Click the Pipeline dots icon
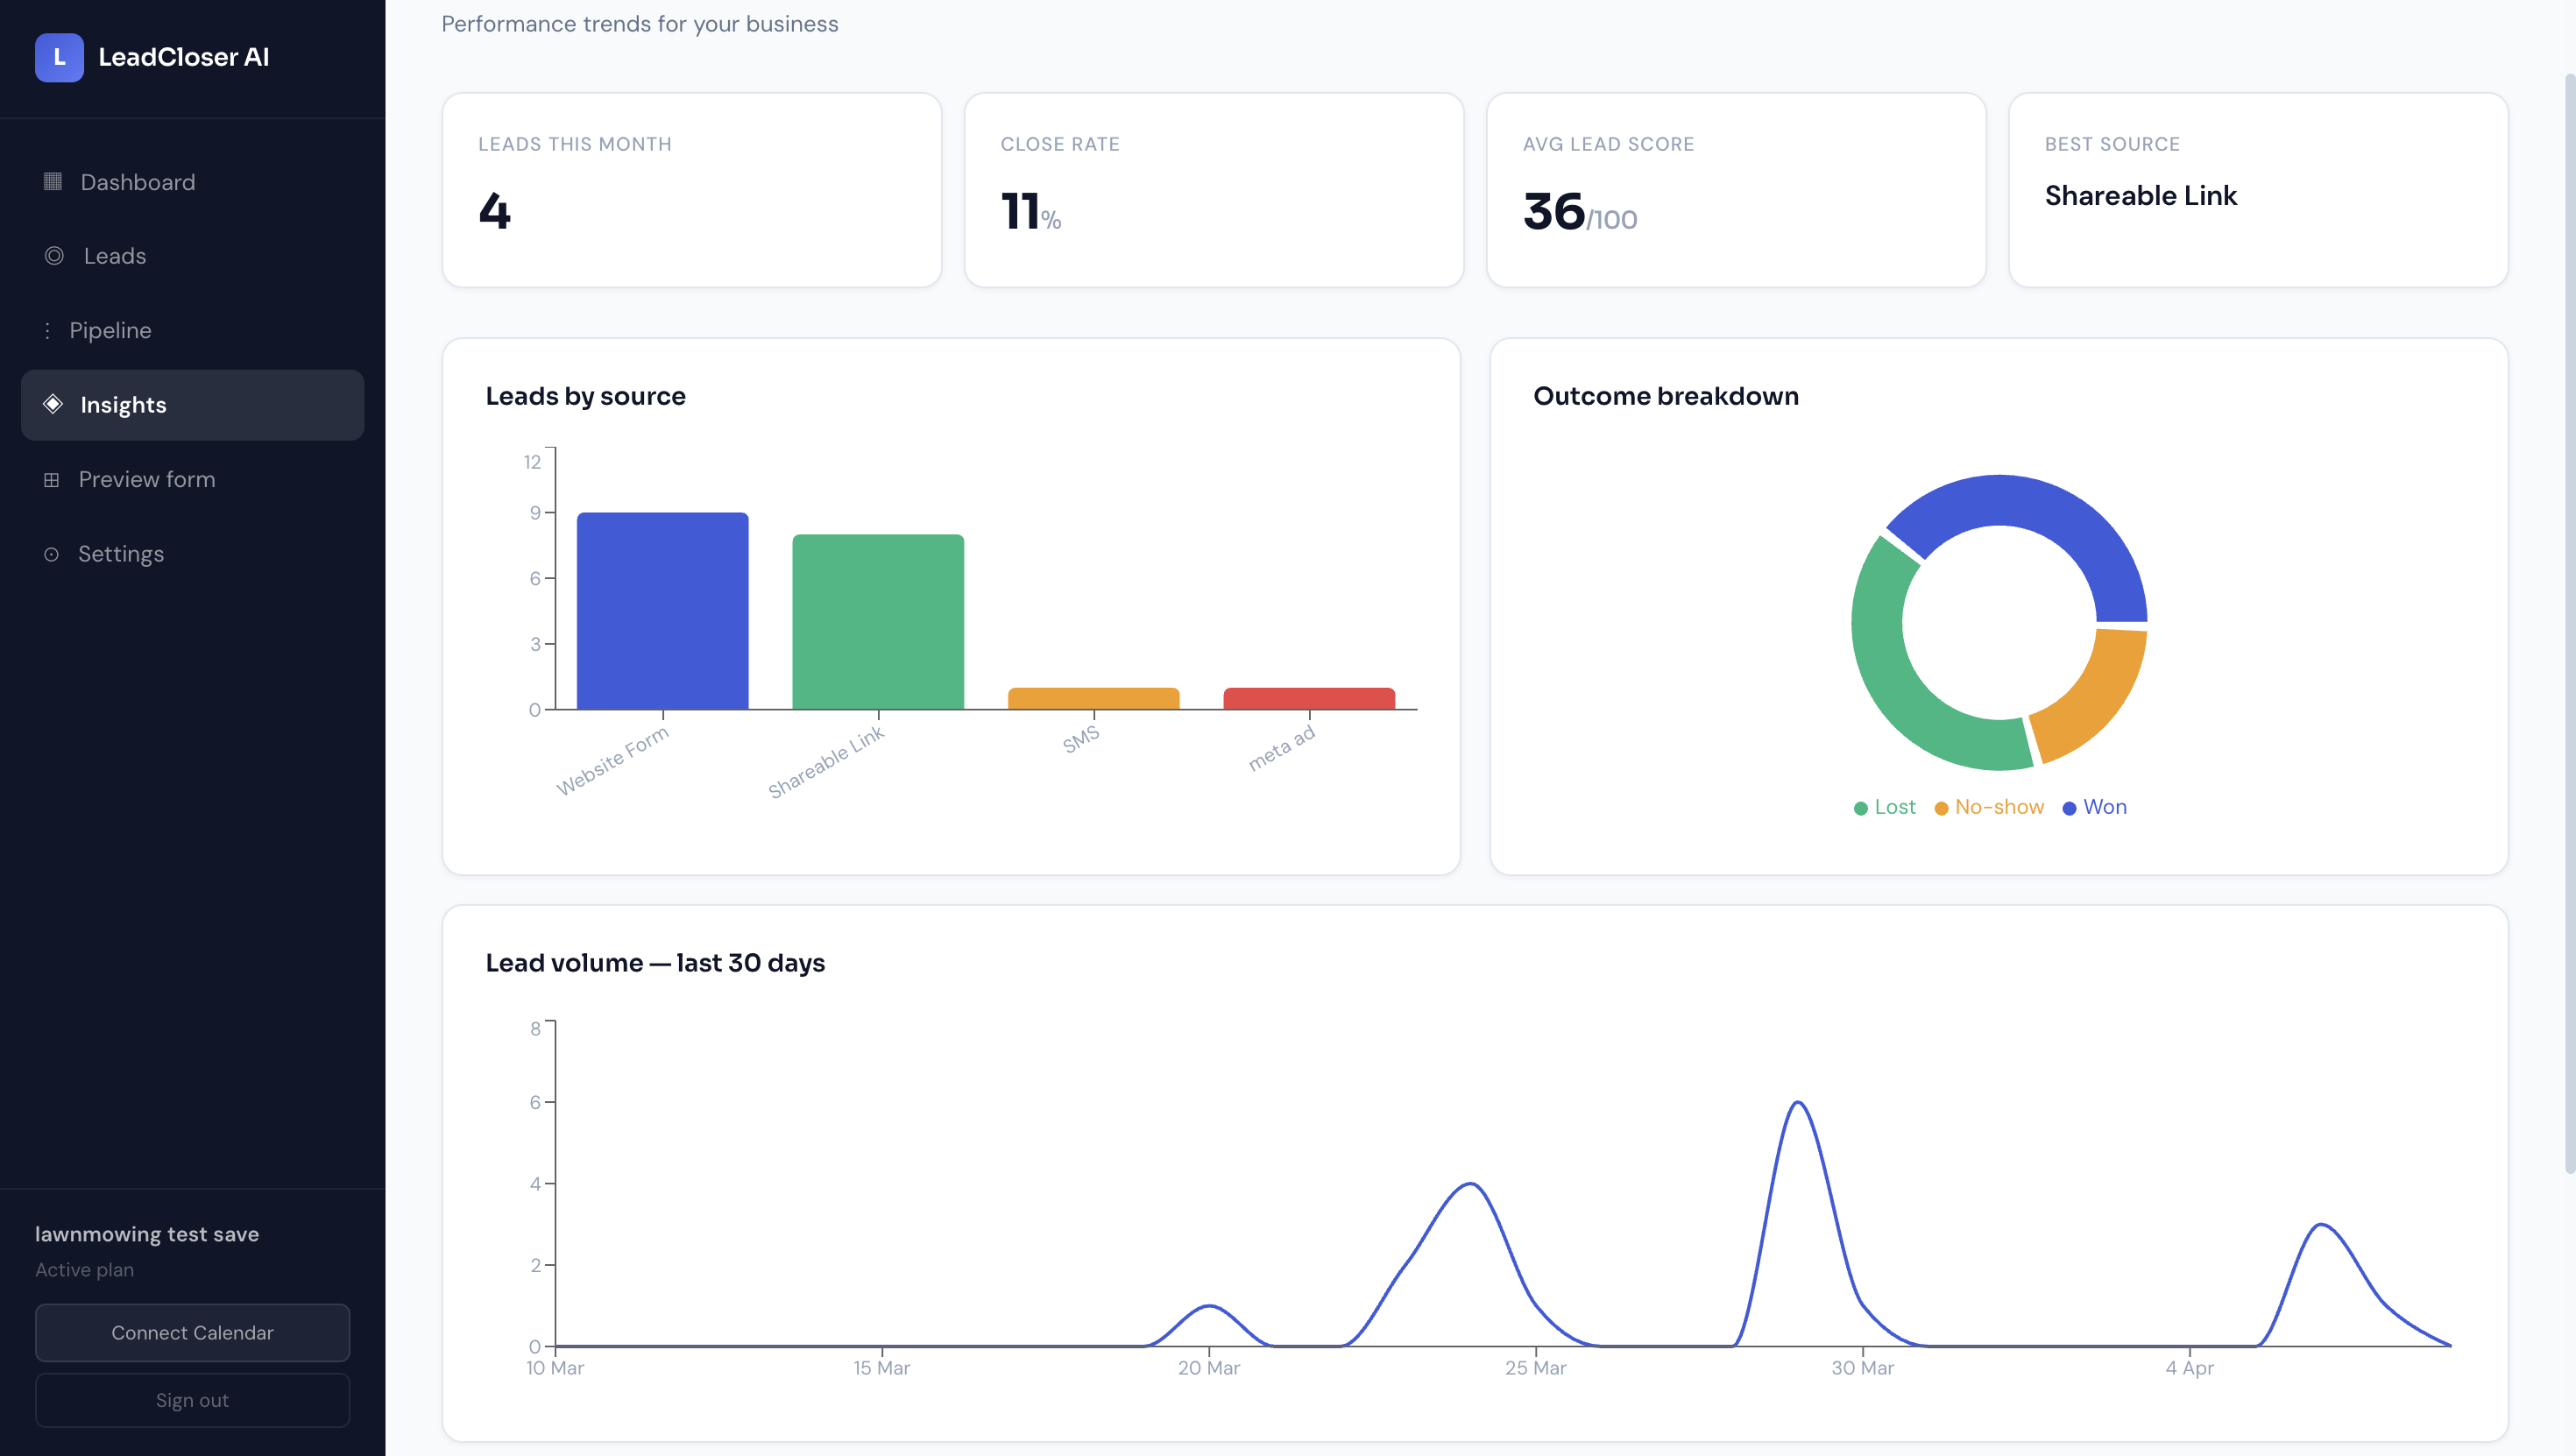2576x1456 pixels. point(47,330)
